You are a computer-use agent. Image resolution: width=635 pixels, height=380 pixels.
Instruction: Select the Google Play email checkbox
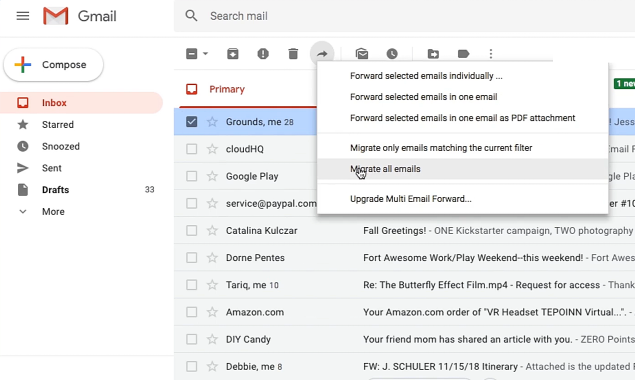pyautogui.click(x=192, y=176)
